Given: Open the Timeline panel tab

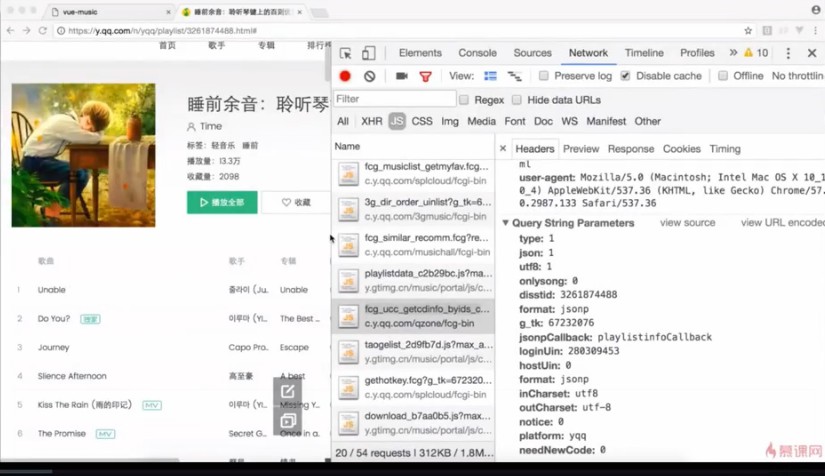Looking at the screenshot, I should coord(644,53).
